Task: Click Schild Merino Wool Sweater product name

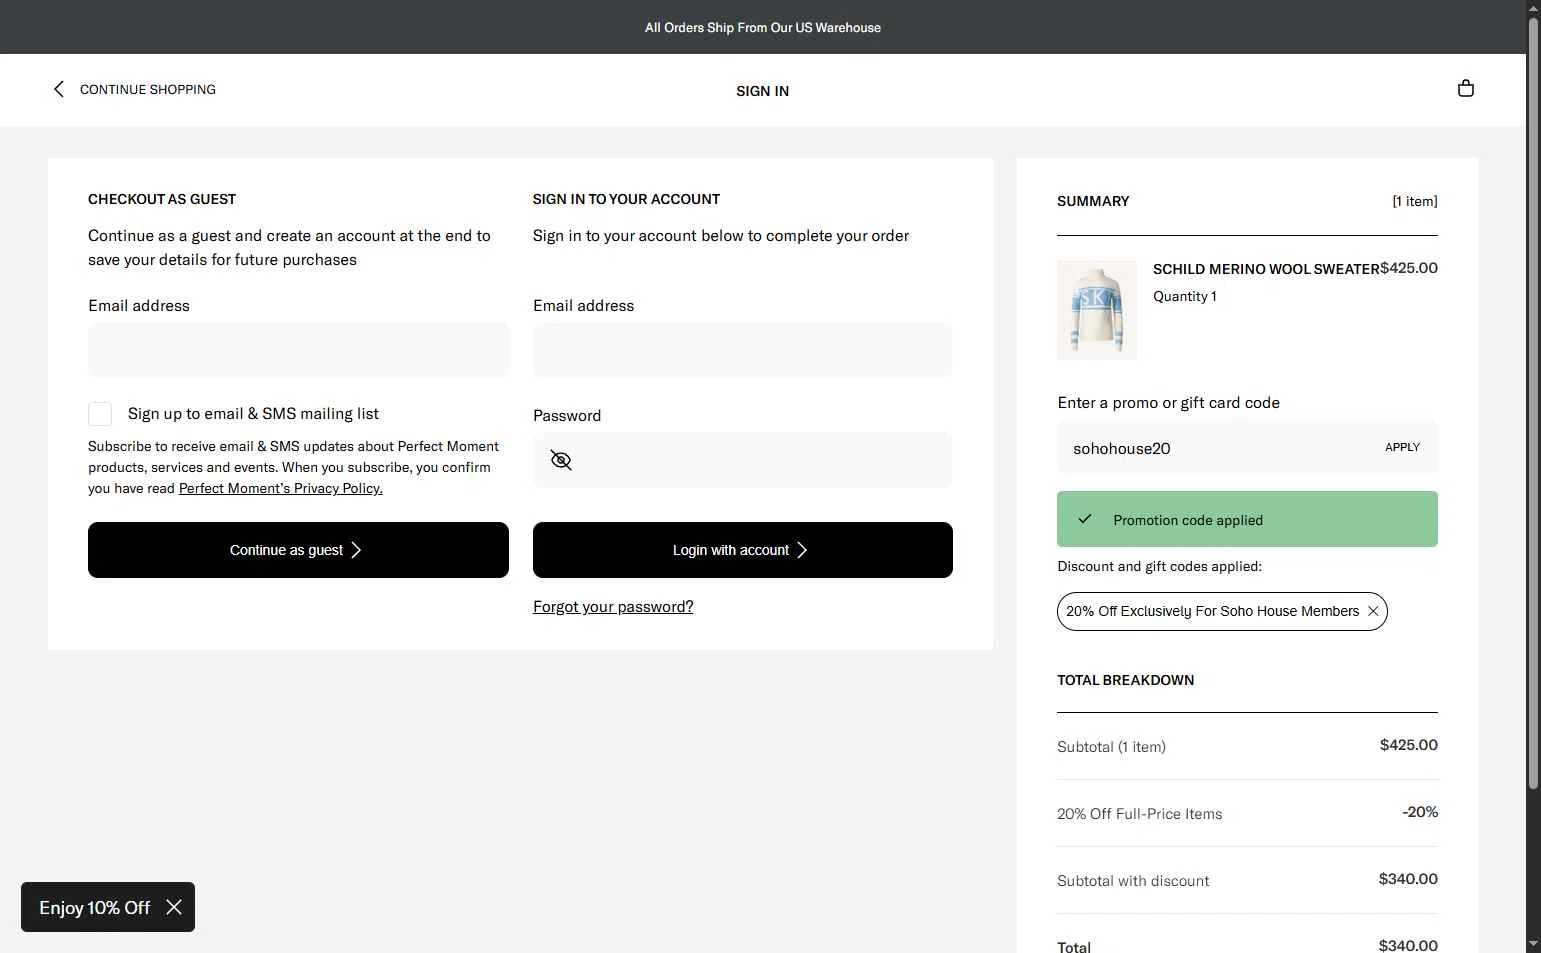Action: (1266, 269)
